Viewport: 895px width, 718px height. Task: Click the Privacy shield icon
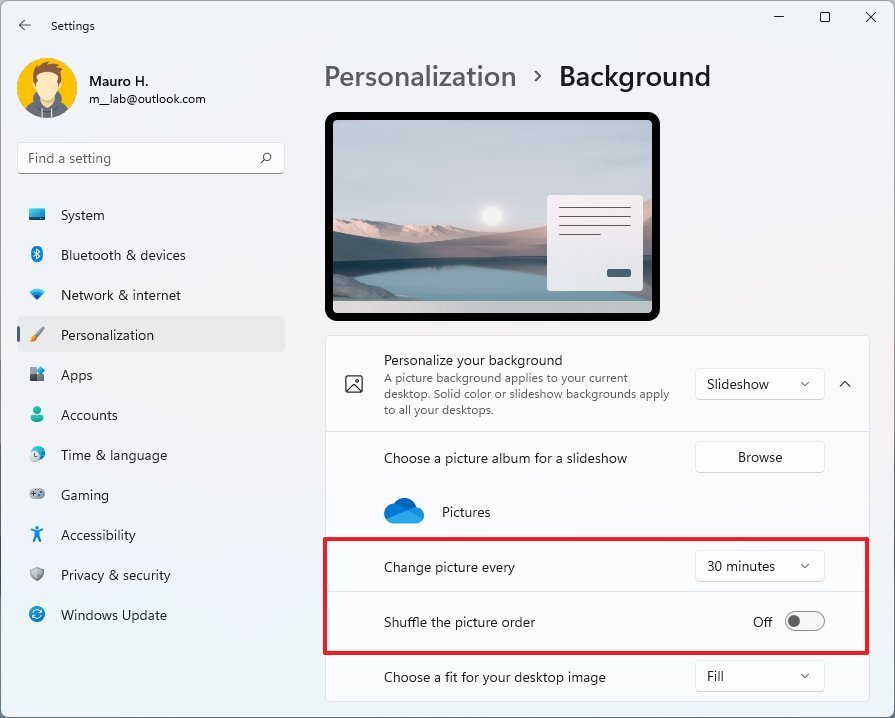(x=37, y=574)
